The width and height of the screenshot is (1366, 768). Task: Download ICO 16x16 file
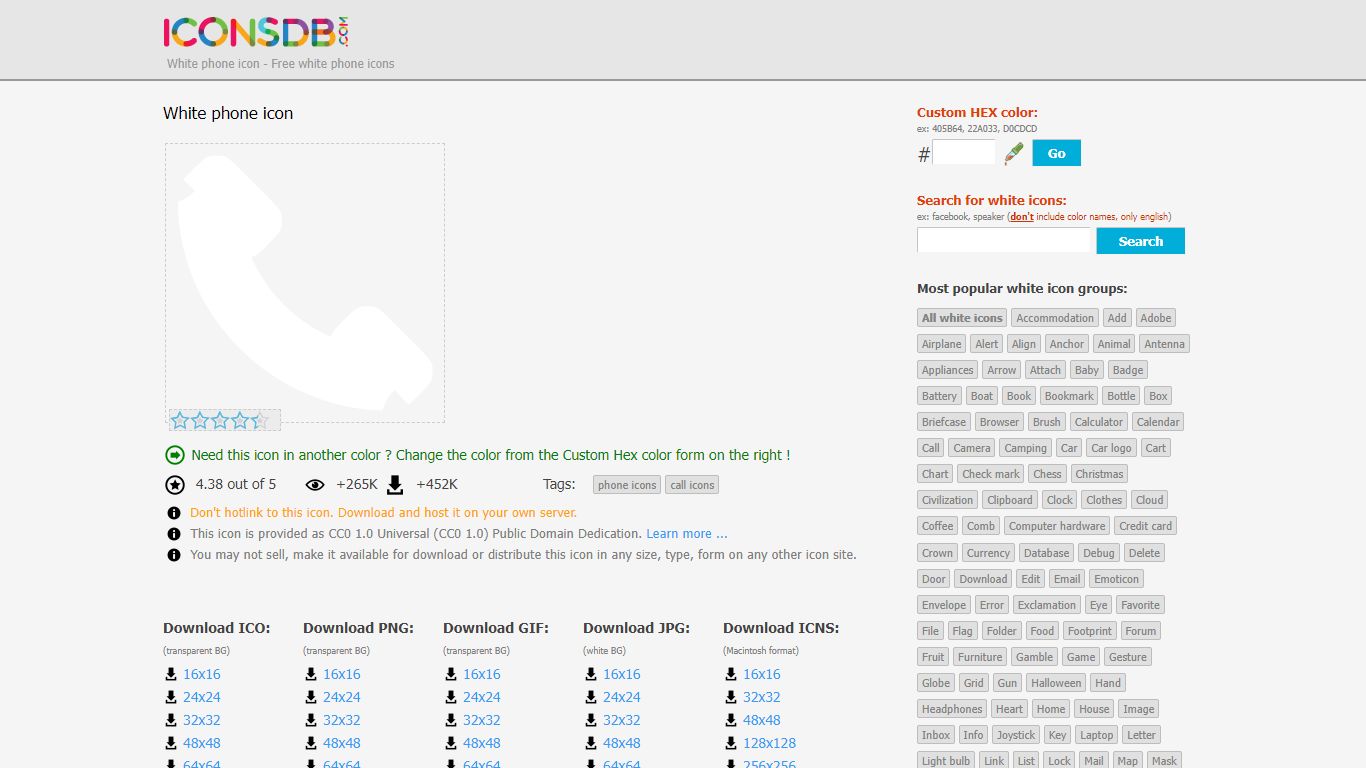[202, 675]
